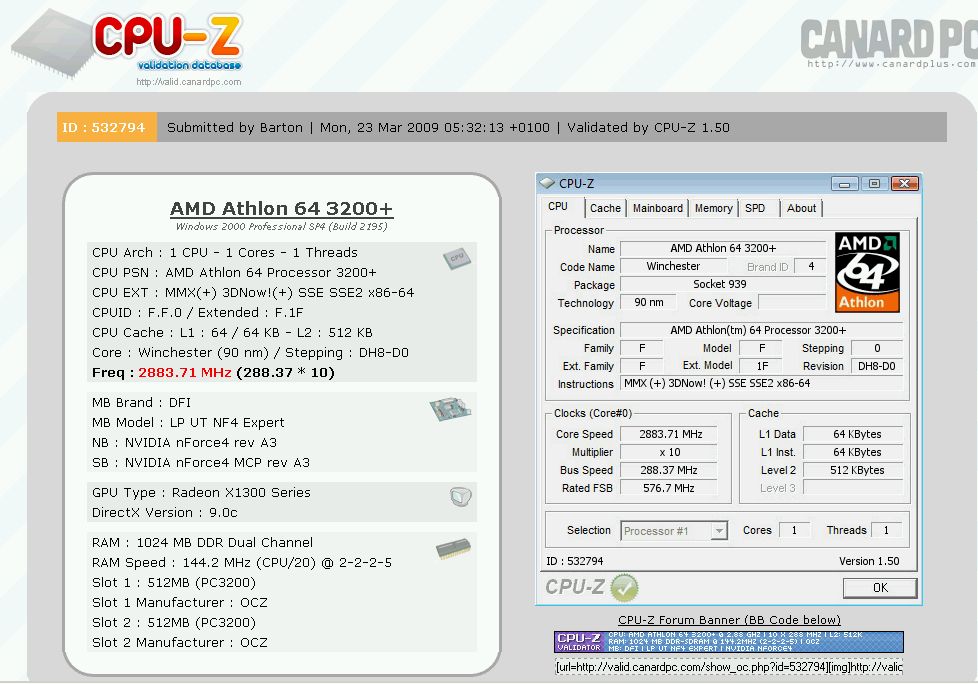Viewport: 978px width, 684px height.
Task: Click the NB : NVIDIA nForce4 rev A3 line
Action: click(x=184, y=443)
